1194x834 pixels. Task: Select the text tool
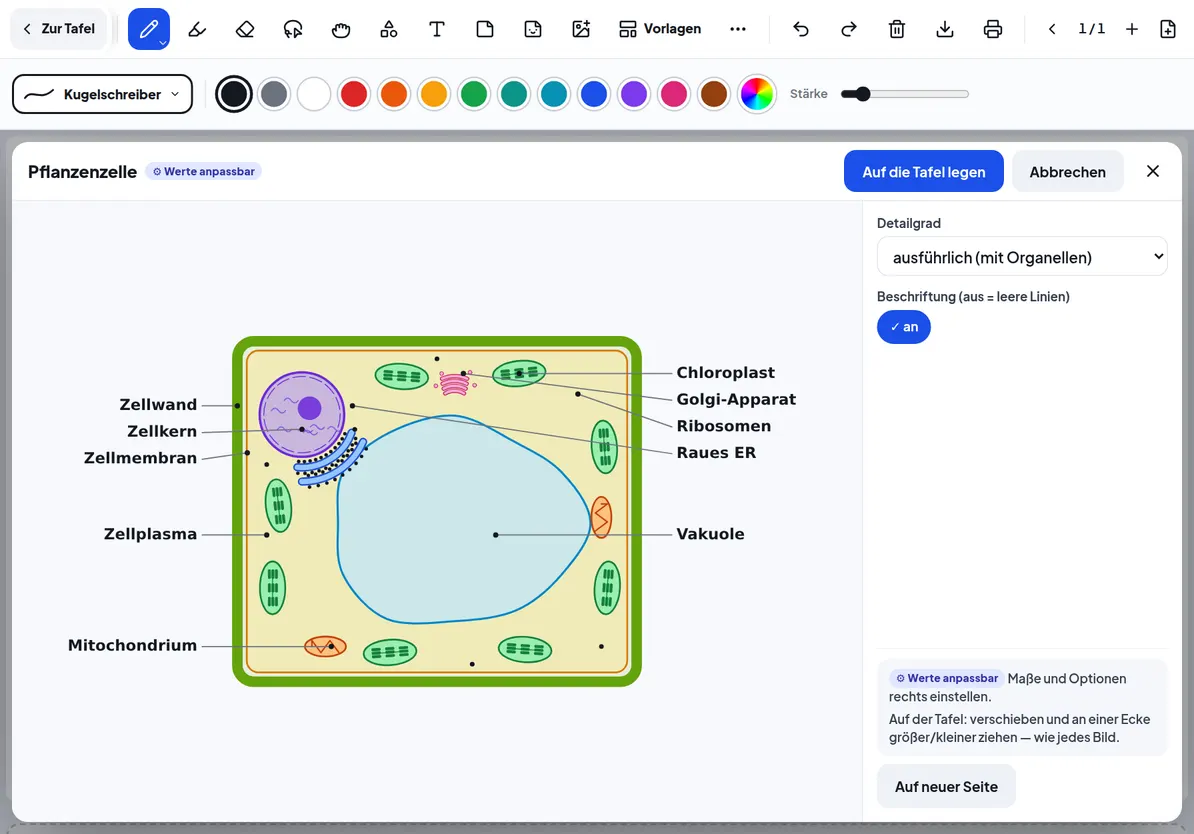[x=437, y=29]
